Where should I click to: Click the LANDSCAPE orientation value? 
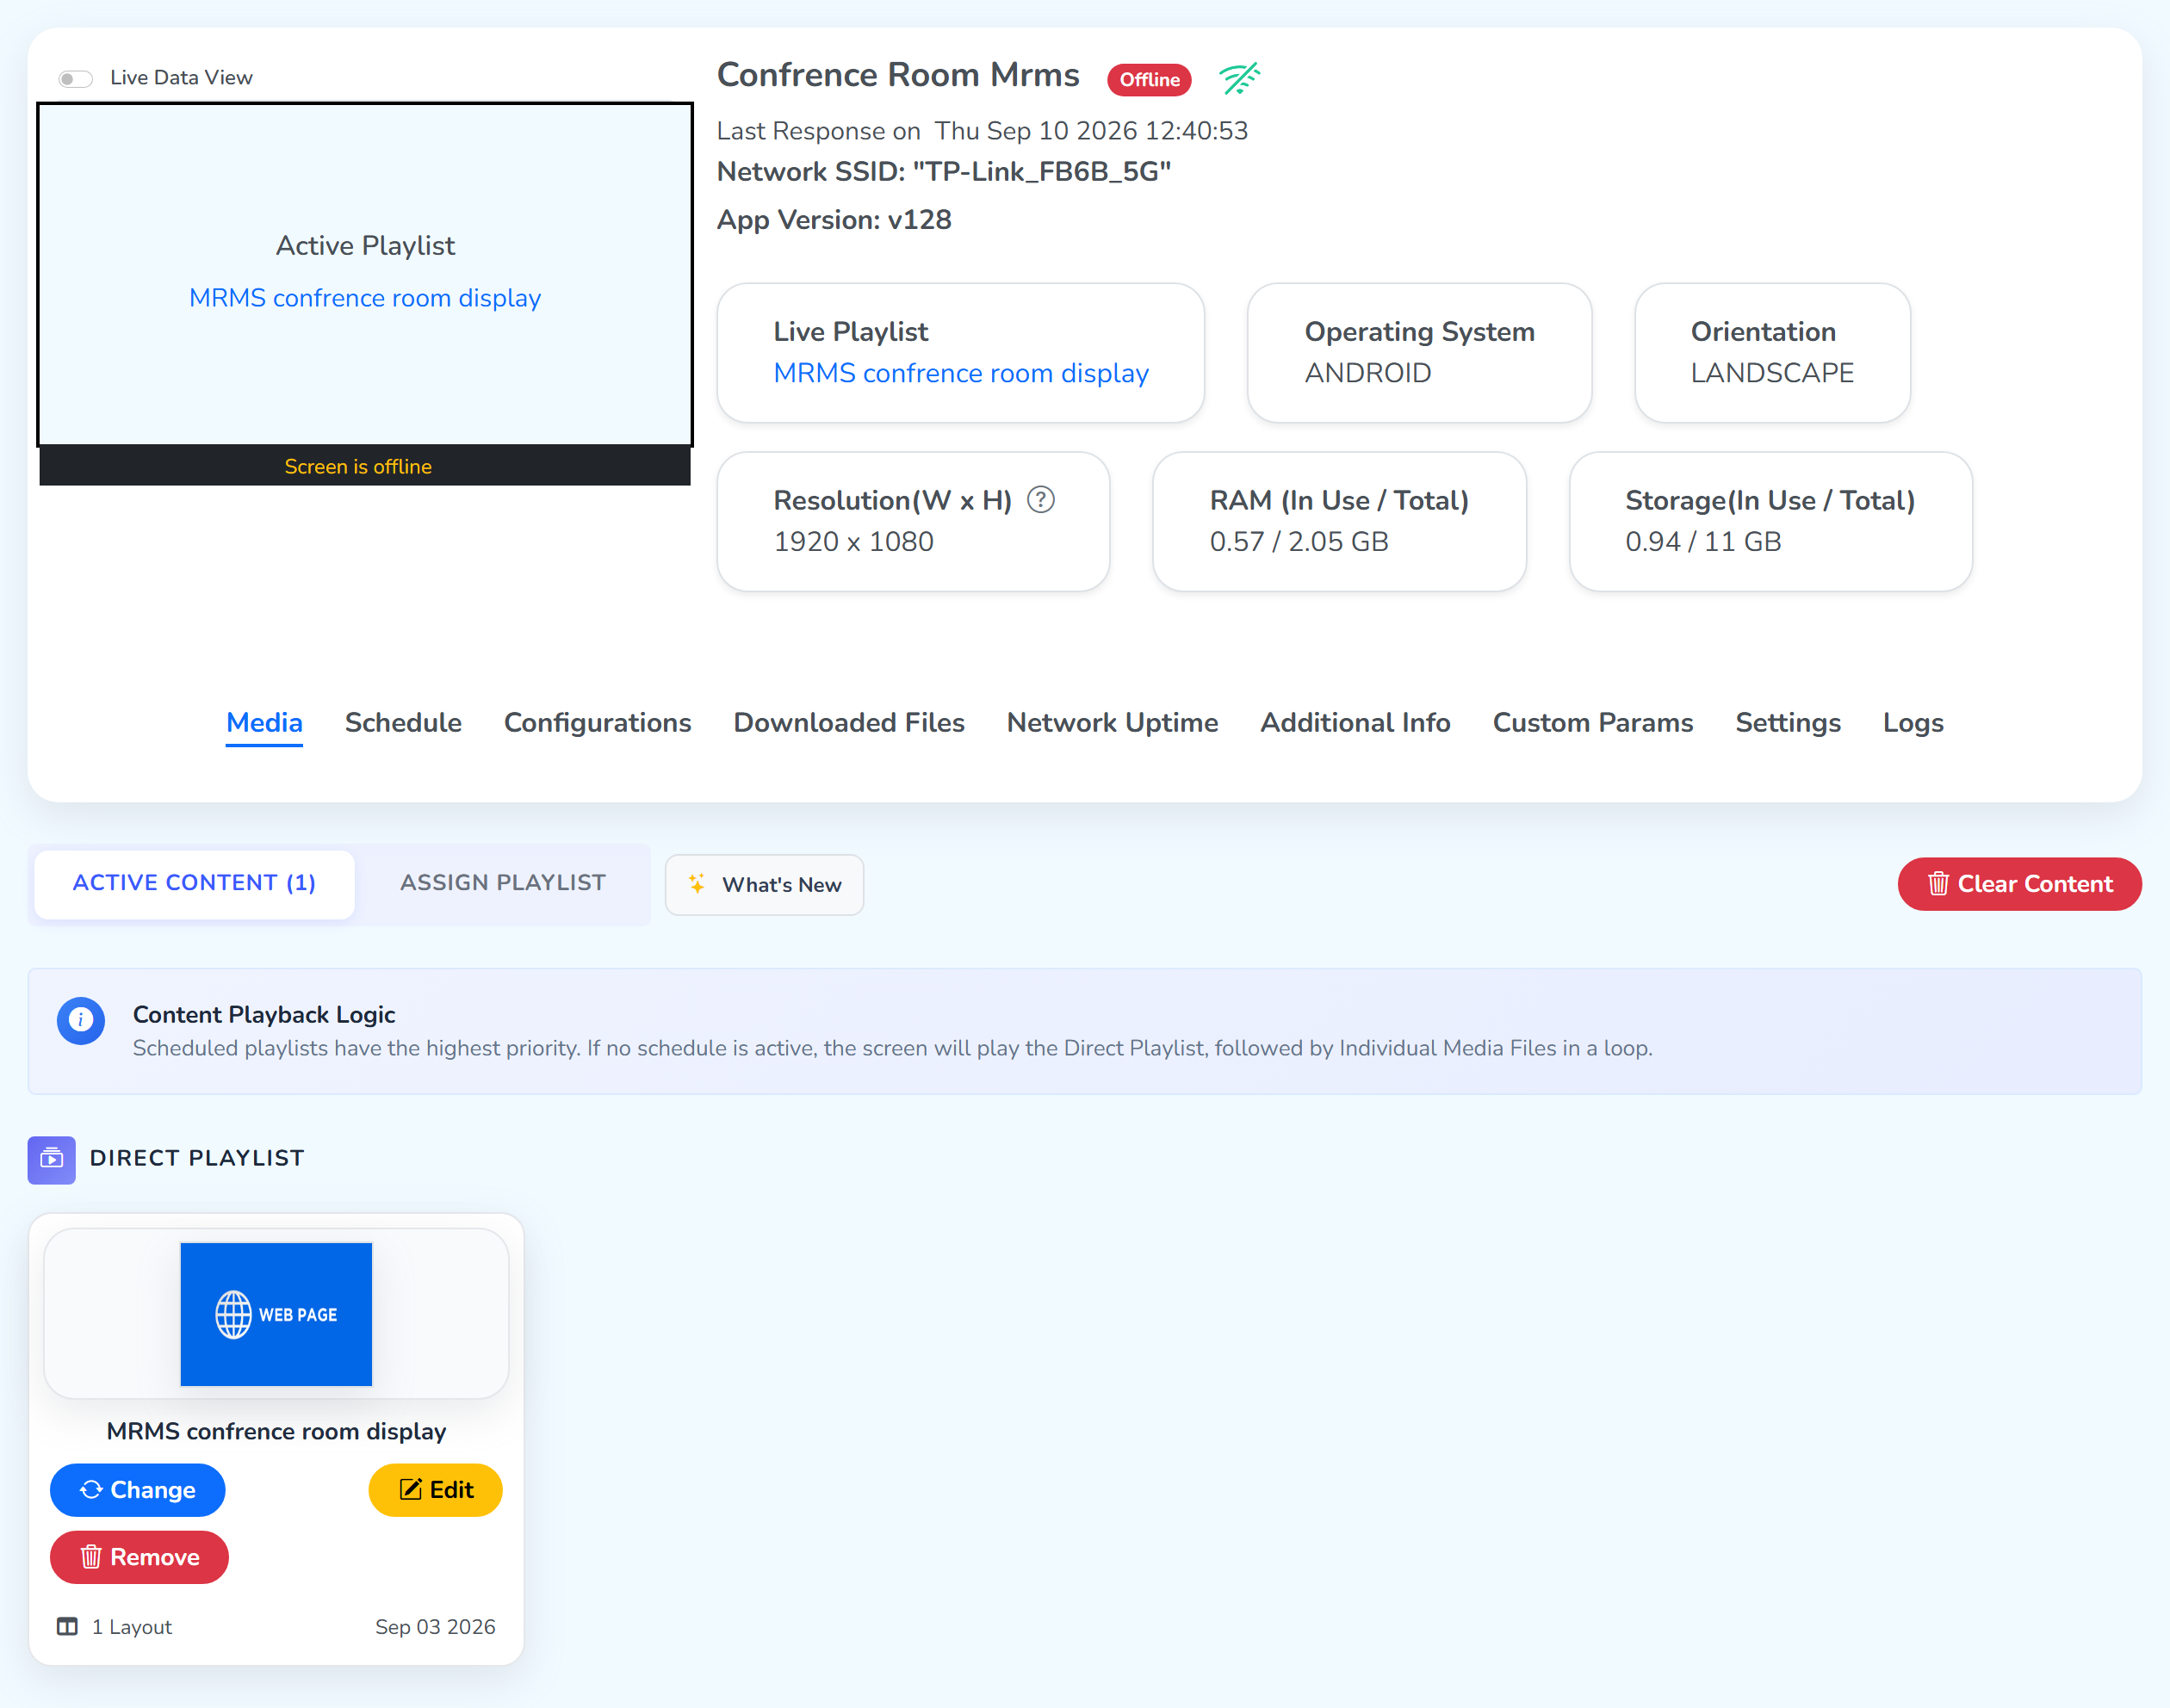click(1772, 373)
